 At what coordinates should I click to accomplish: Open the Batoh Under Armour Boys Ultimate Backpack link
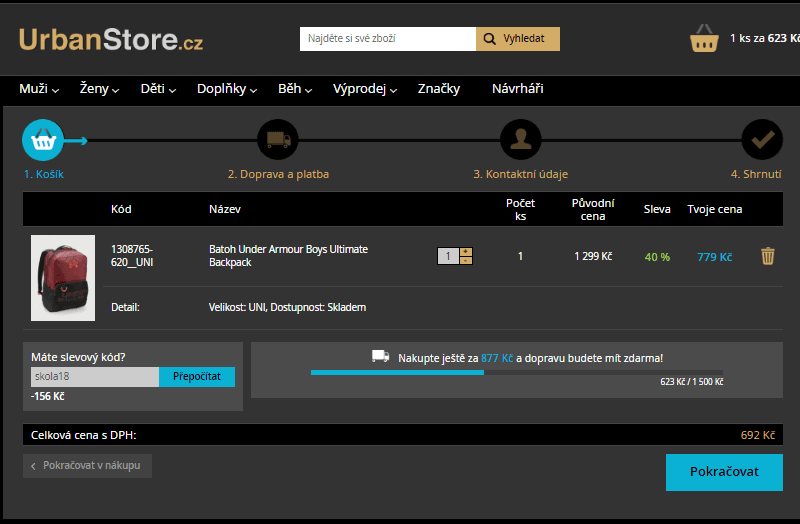pyautogui.click(x=288, y=256)
